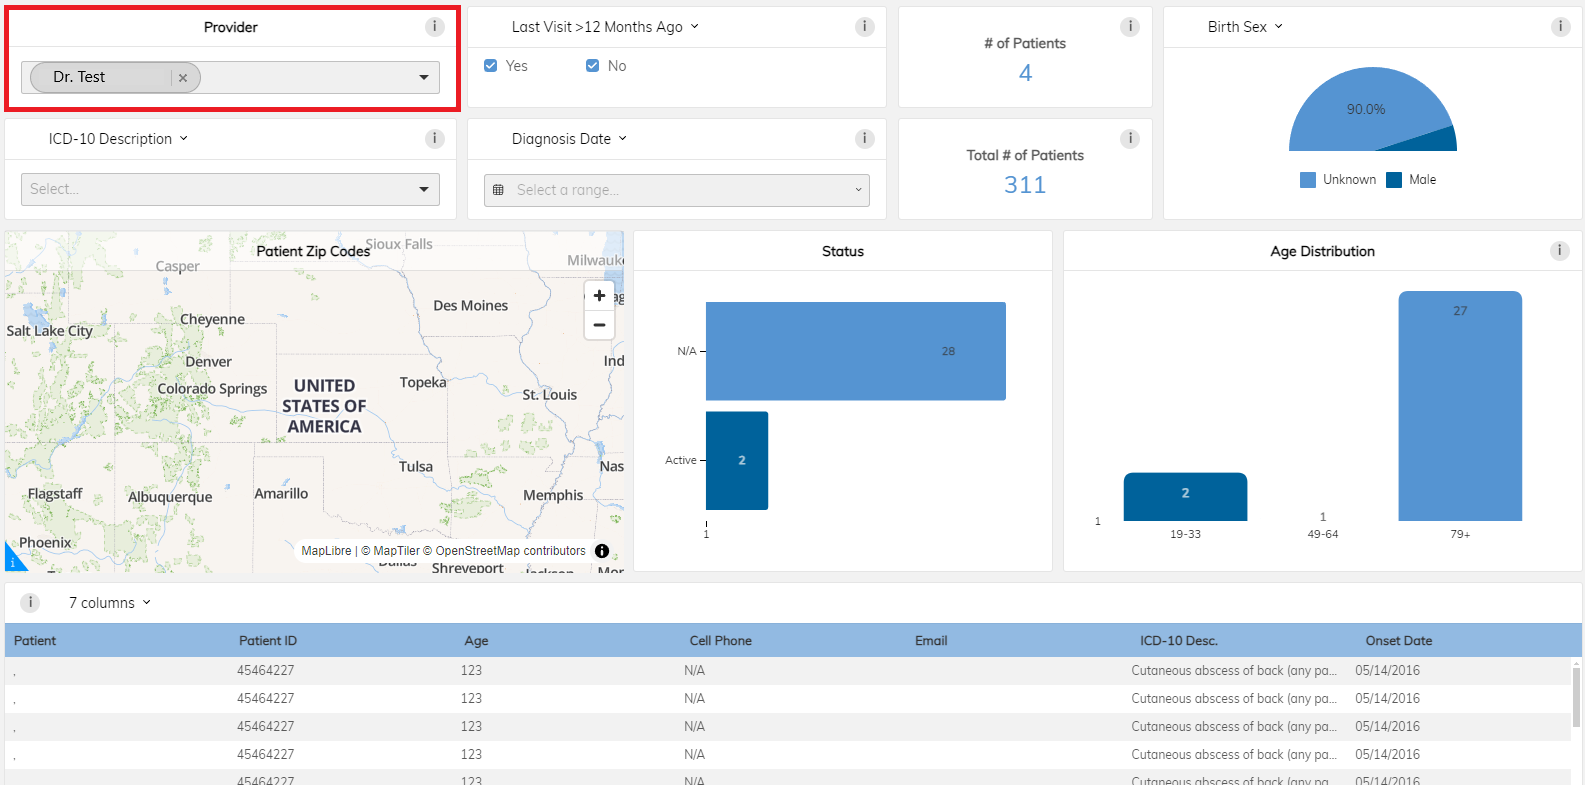The image size is (1585, 785).
Task: Open the Last Visit >12 Months Ago dropdown
Action: click(605, 27)
